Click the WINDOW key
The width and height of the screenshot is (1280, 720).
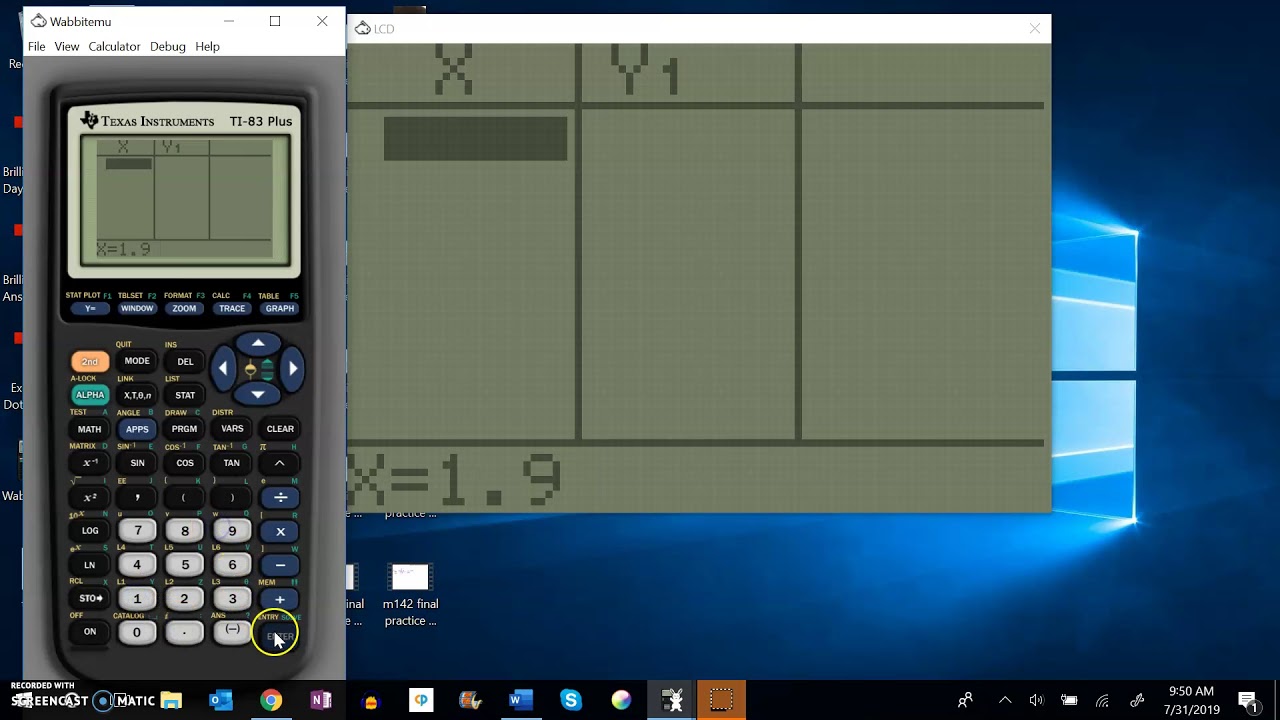tap(137, 309)
